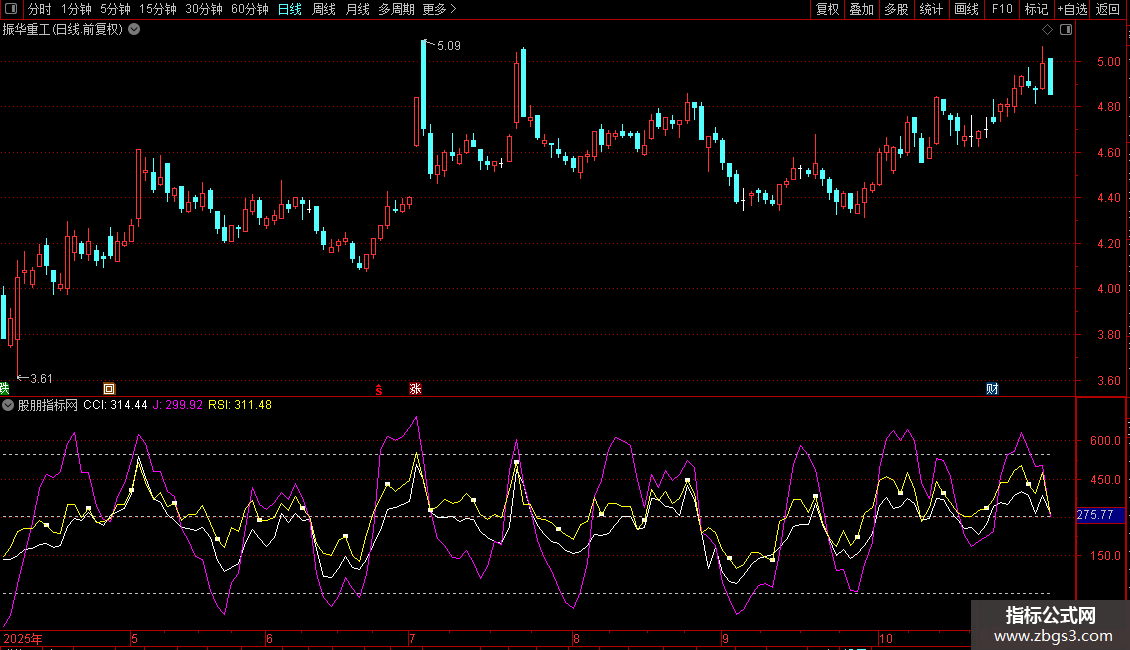Click the red 涨 marker icon
Screen dimensions: 1130x650
pos(415,389)
